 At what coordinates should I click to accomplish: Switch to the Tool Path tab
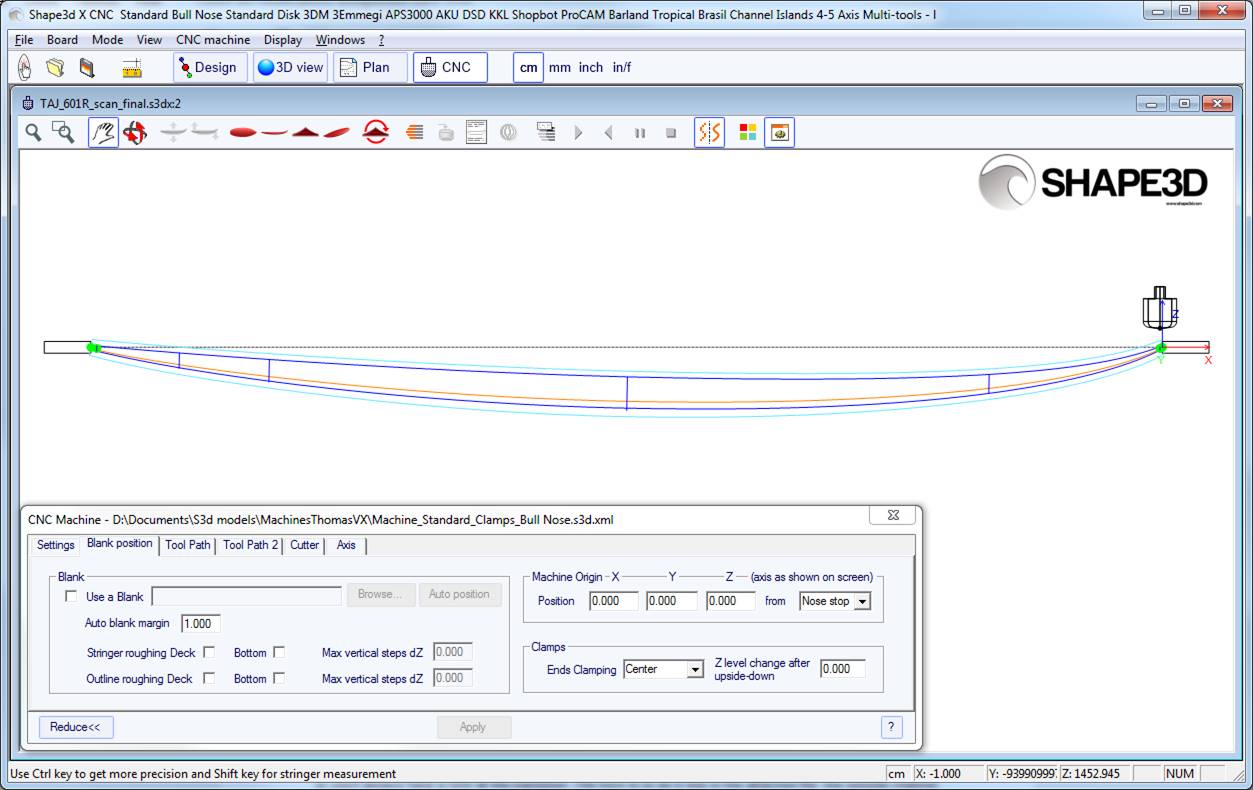[188, 545]
